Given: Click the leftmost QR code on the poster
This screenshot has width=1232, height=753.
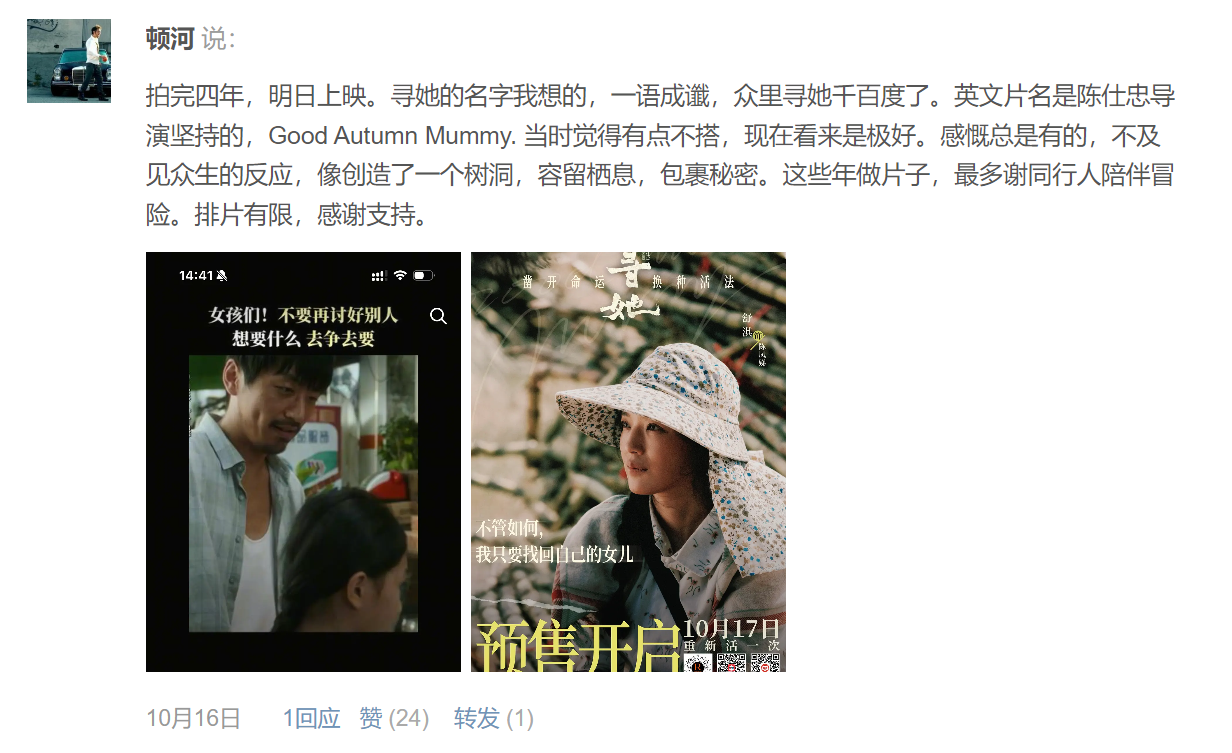Looking at the screenshot, I should pos(698,663).
